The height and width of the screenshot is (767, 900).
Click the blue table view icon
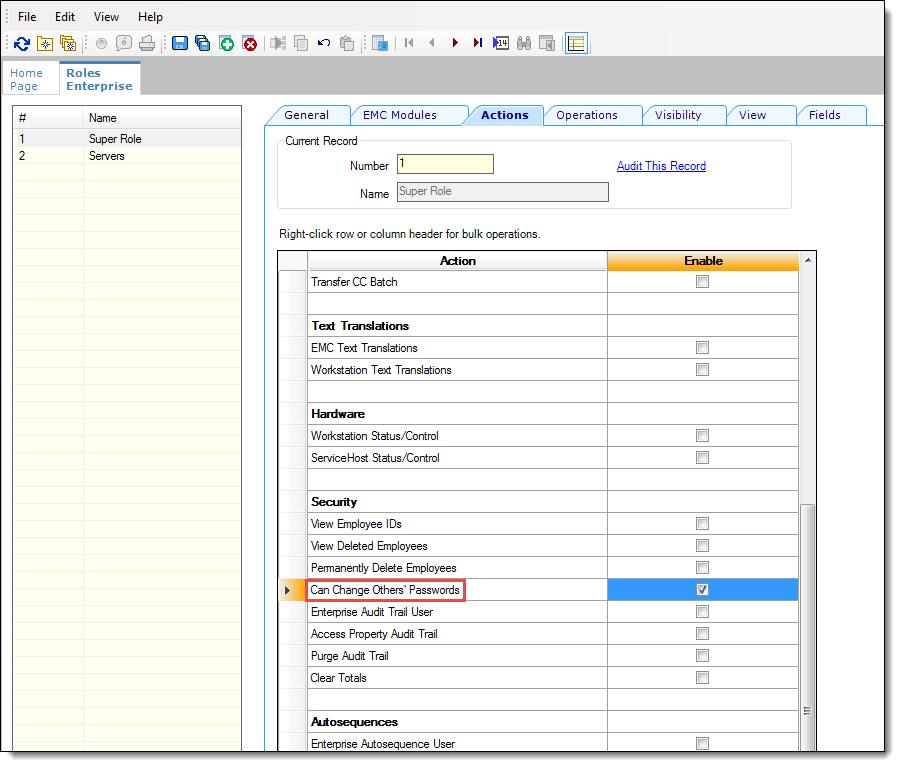(379, 43)
